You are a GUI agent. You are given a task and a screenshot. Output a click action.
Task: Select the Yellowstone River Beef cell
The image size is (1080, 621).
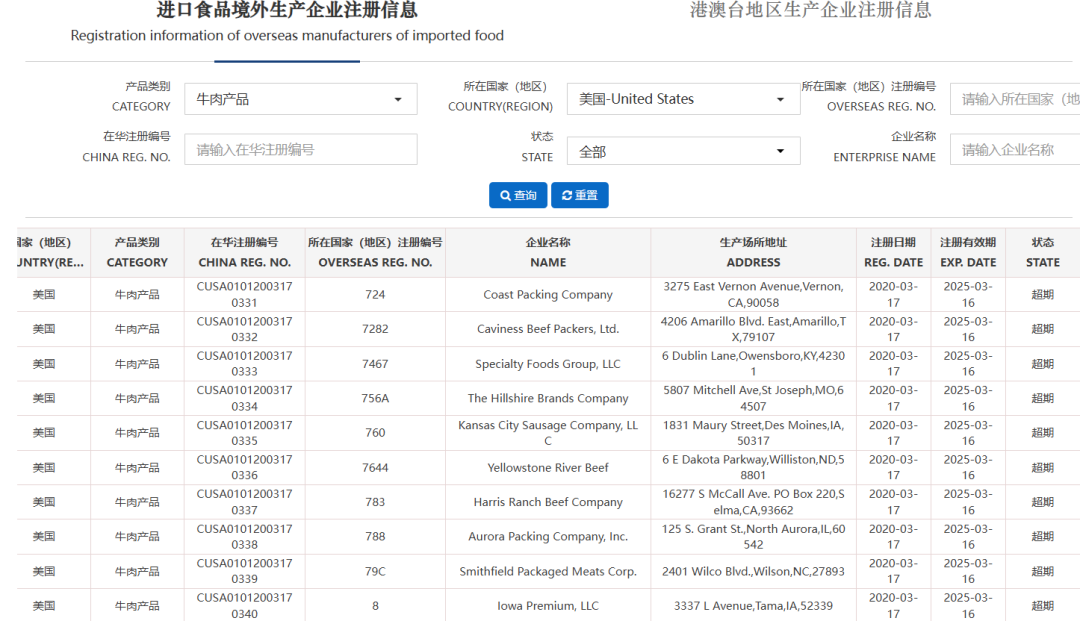pyautogui.click(x=548, y=468)
